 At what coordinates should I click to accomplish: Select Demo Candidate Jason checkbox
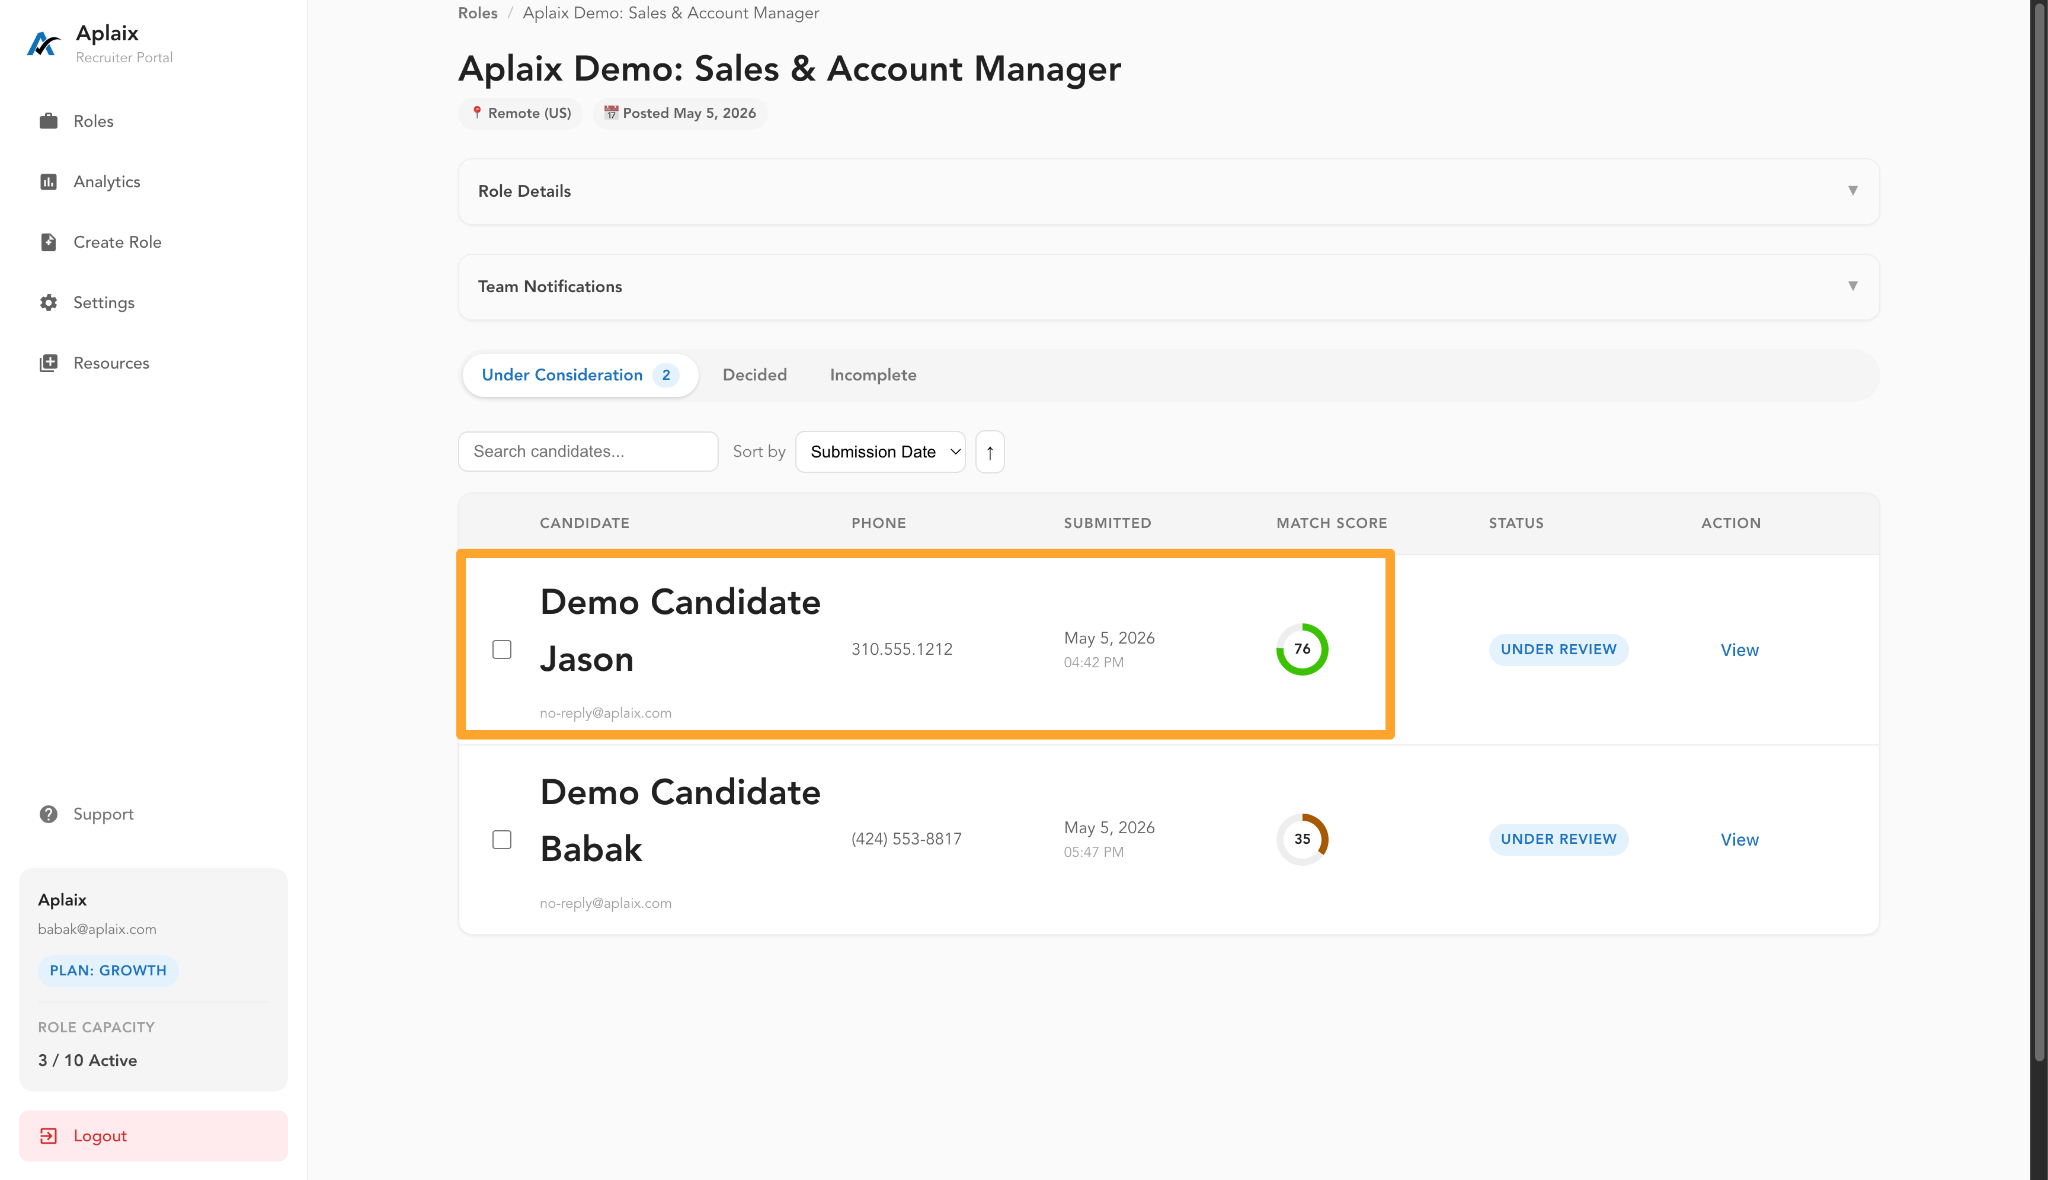(502, 650)
